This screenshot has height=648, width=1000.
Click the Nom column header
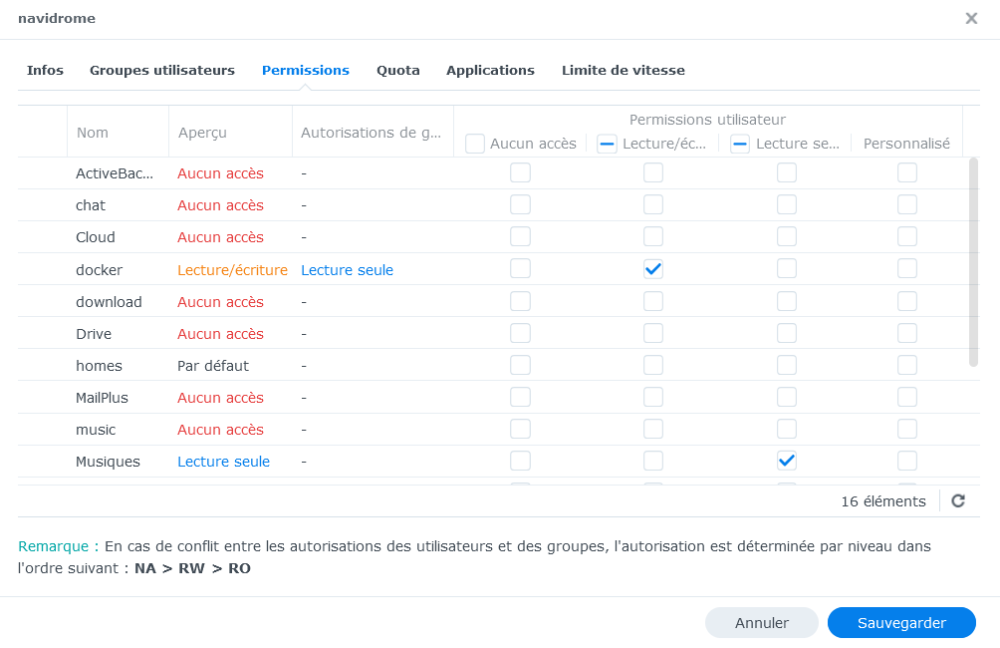pos(92,133)
